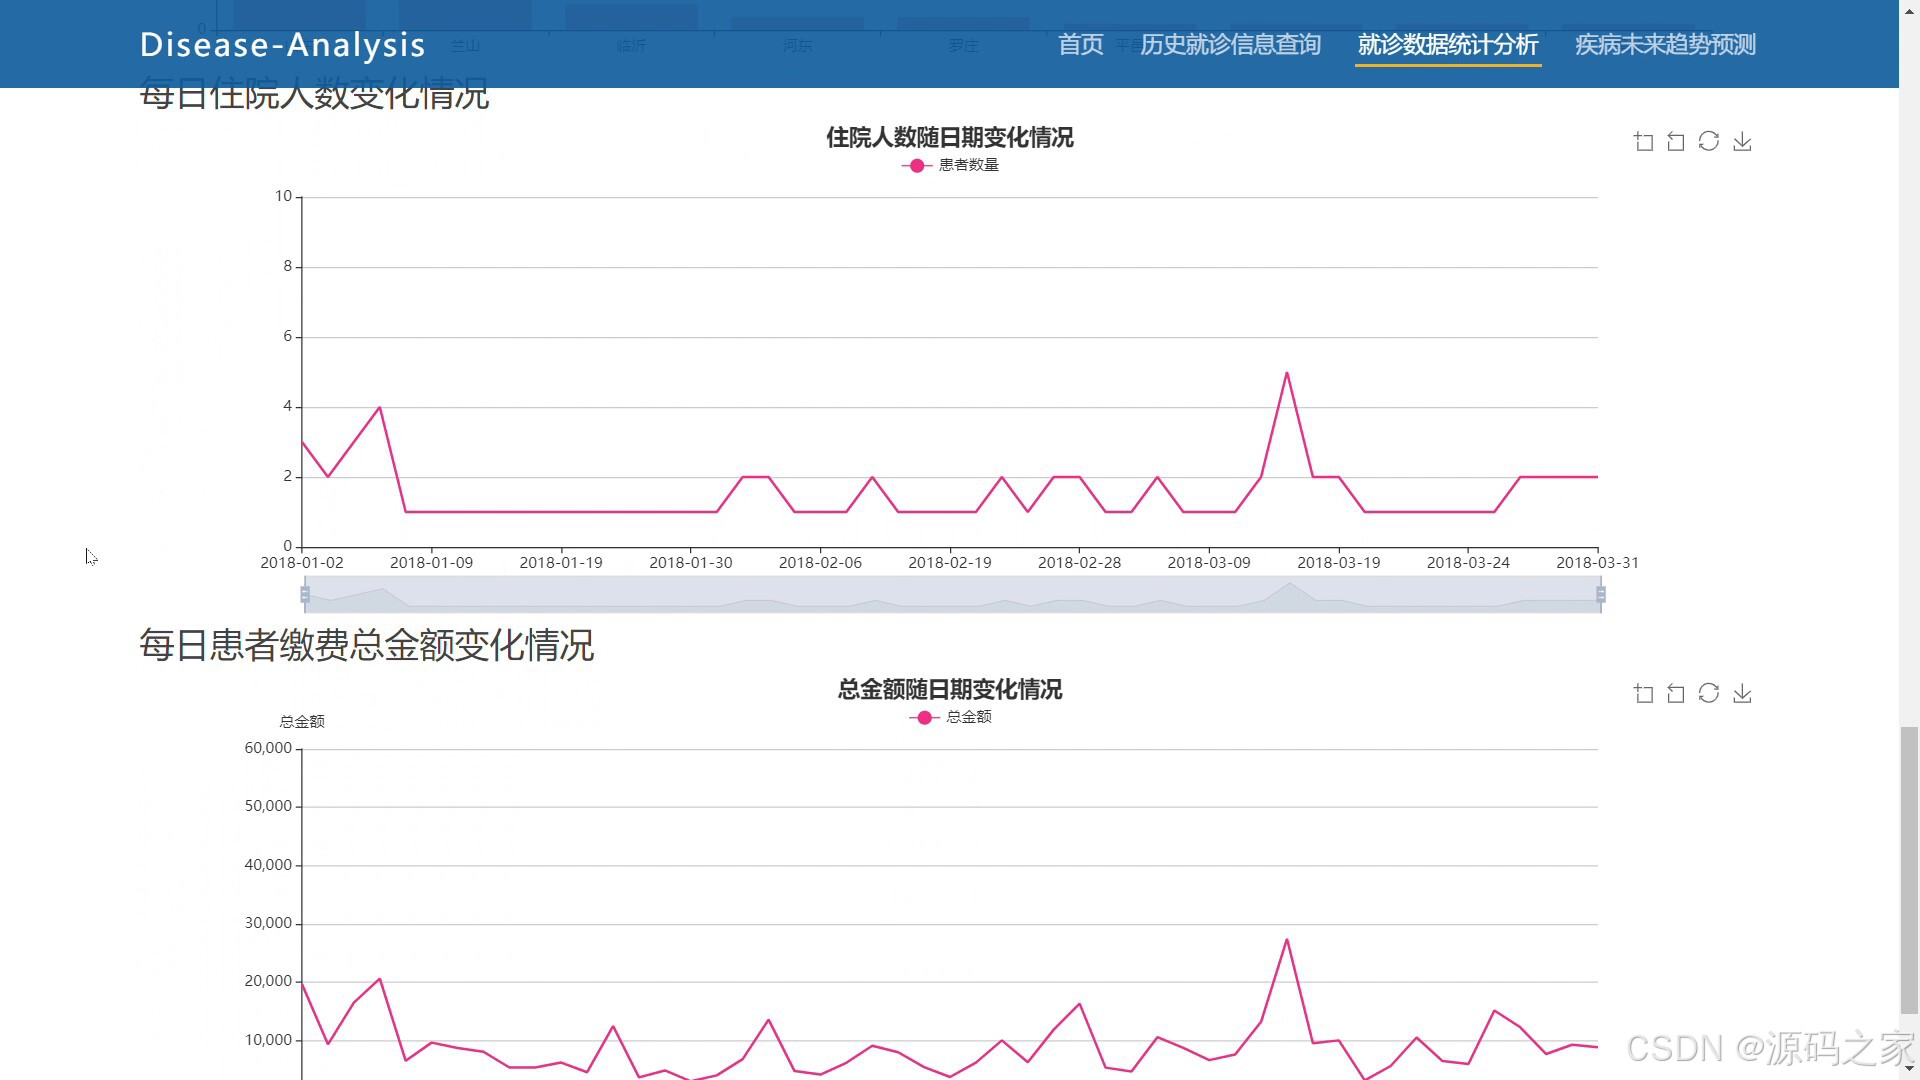Click the left handle of the data zoom slider
The height and width of the screenshot is (1080, 1920).
[x=305, y=595]
